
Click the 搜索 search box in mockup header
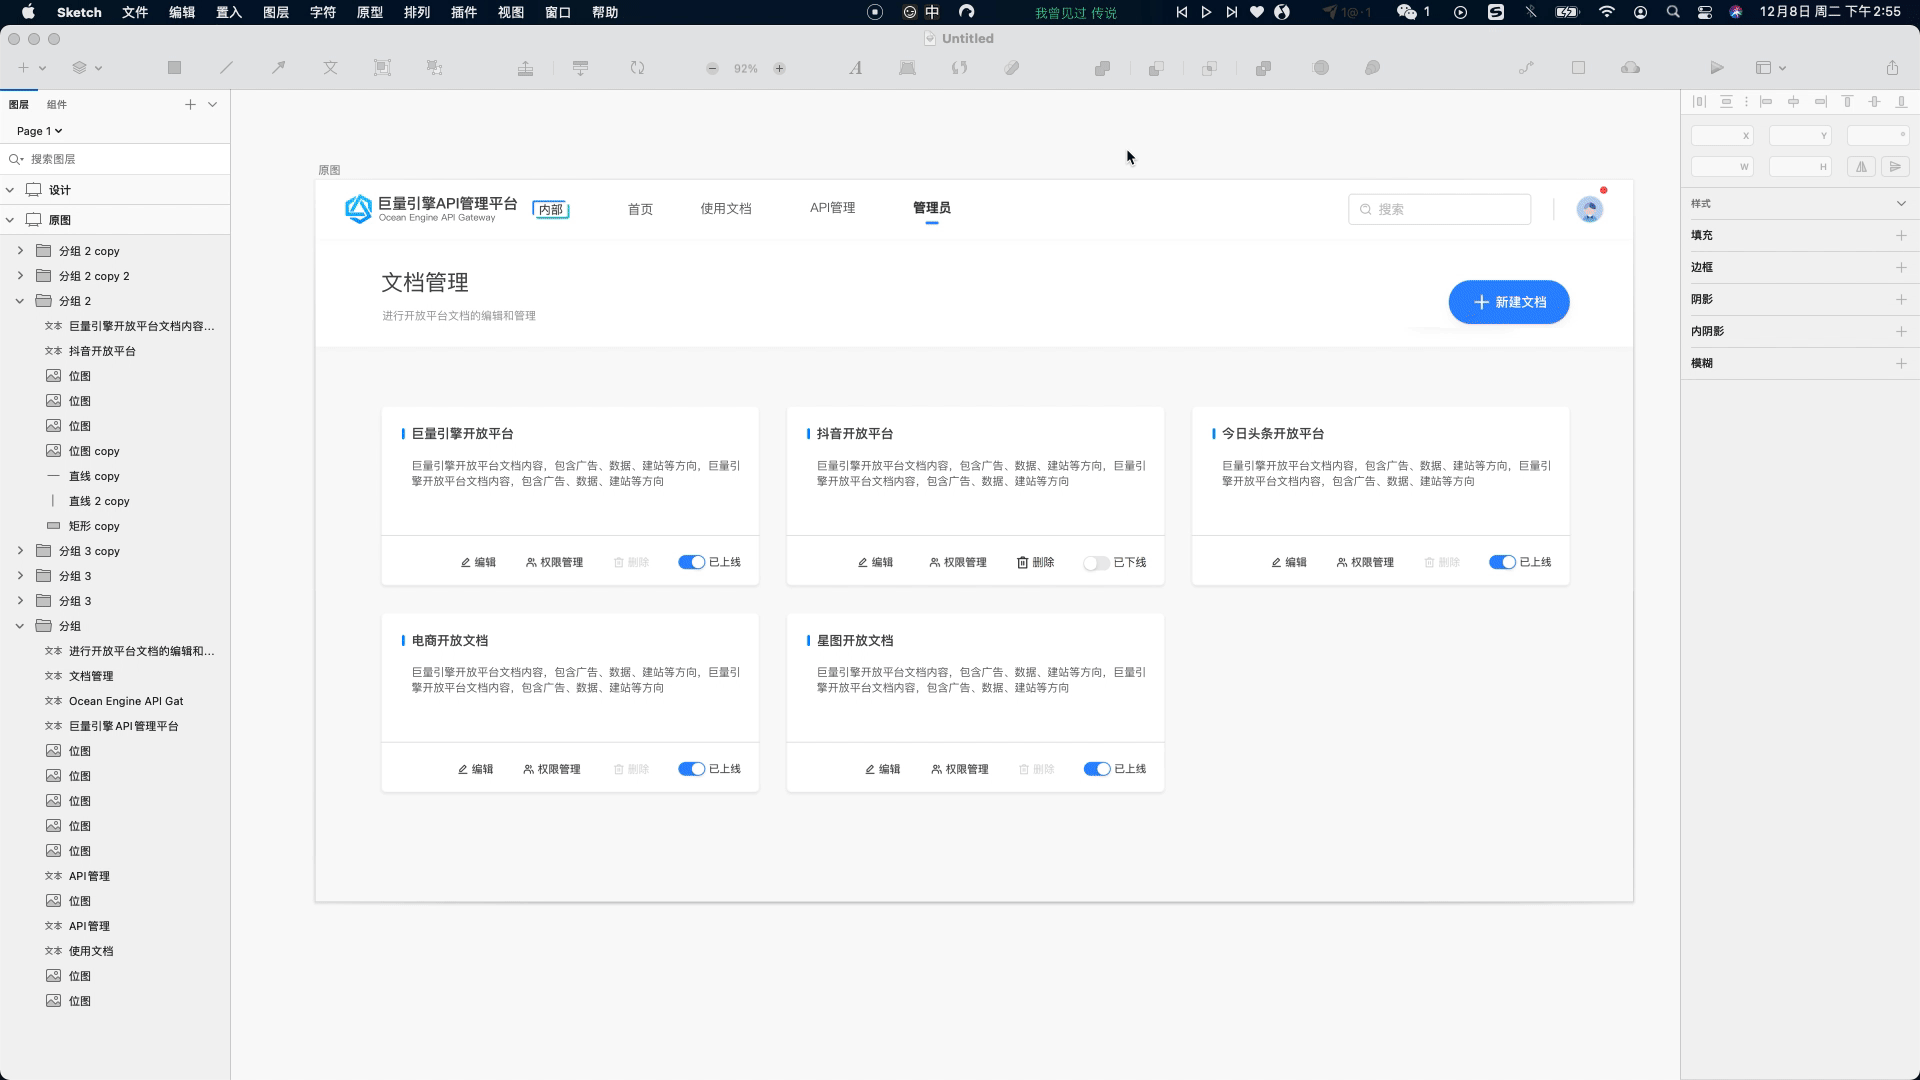tap(1439, 209)
